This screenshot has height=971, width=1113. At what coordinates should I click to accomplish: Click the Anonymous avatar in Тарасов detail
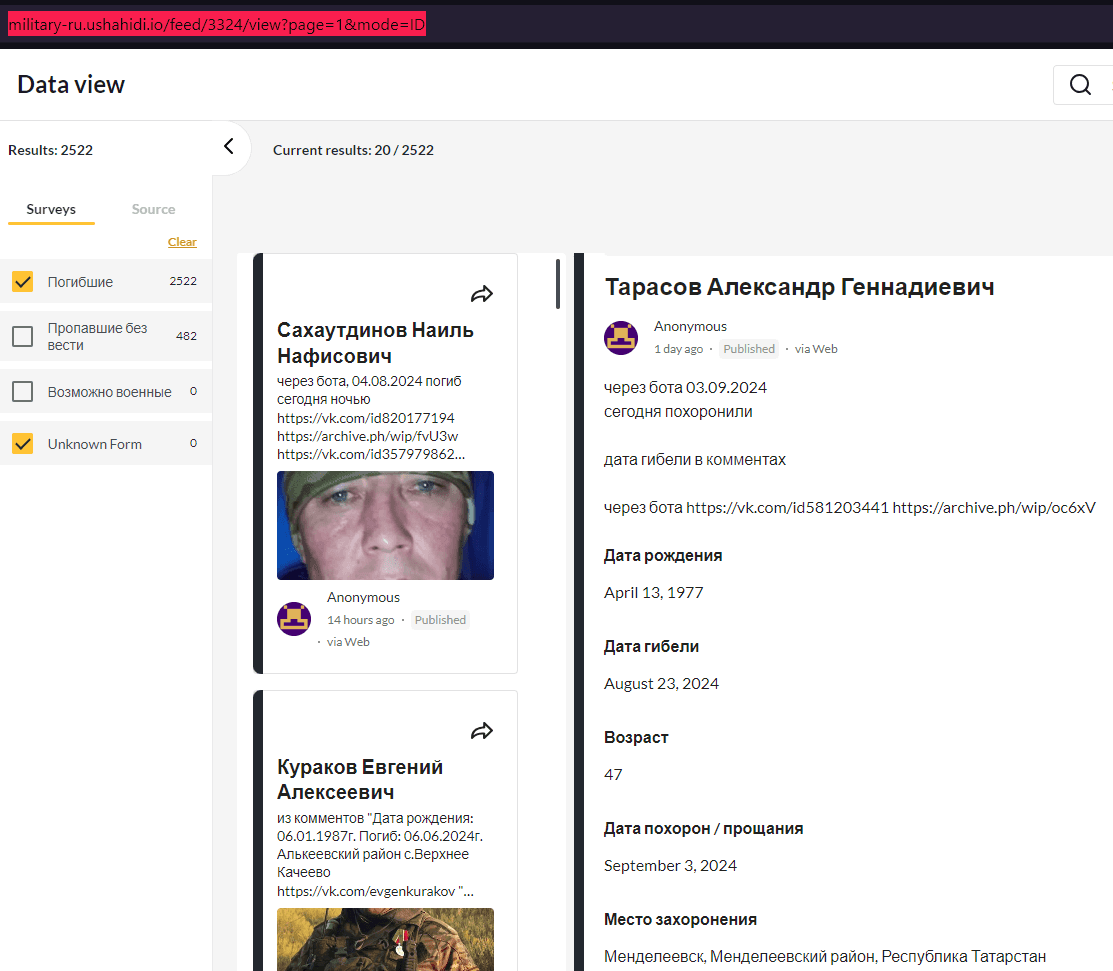[x=621, y=338]
